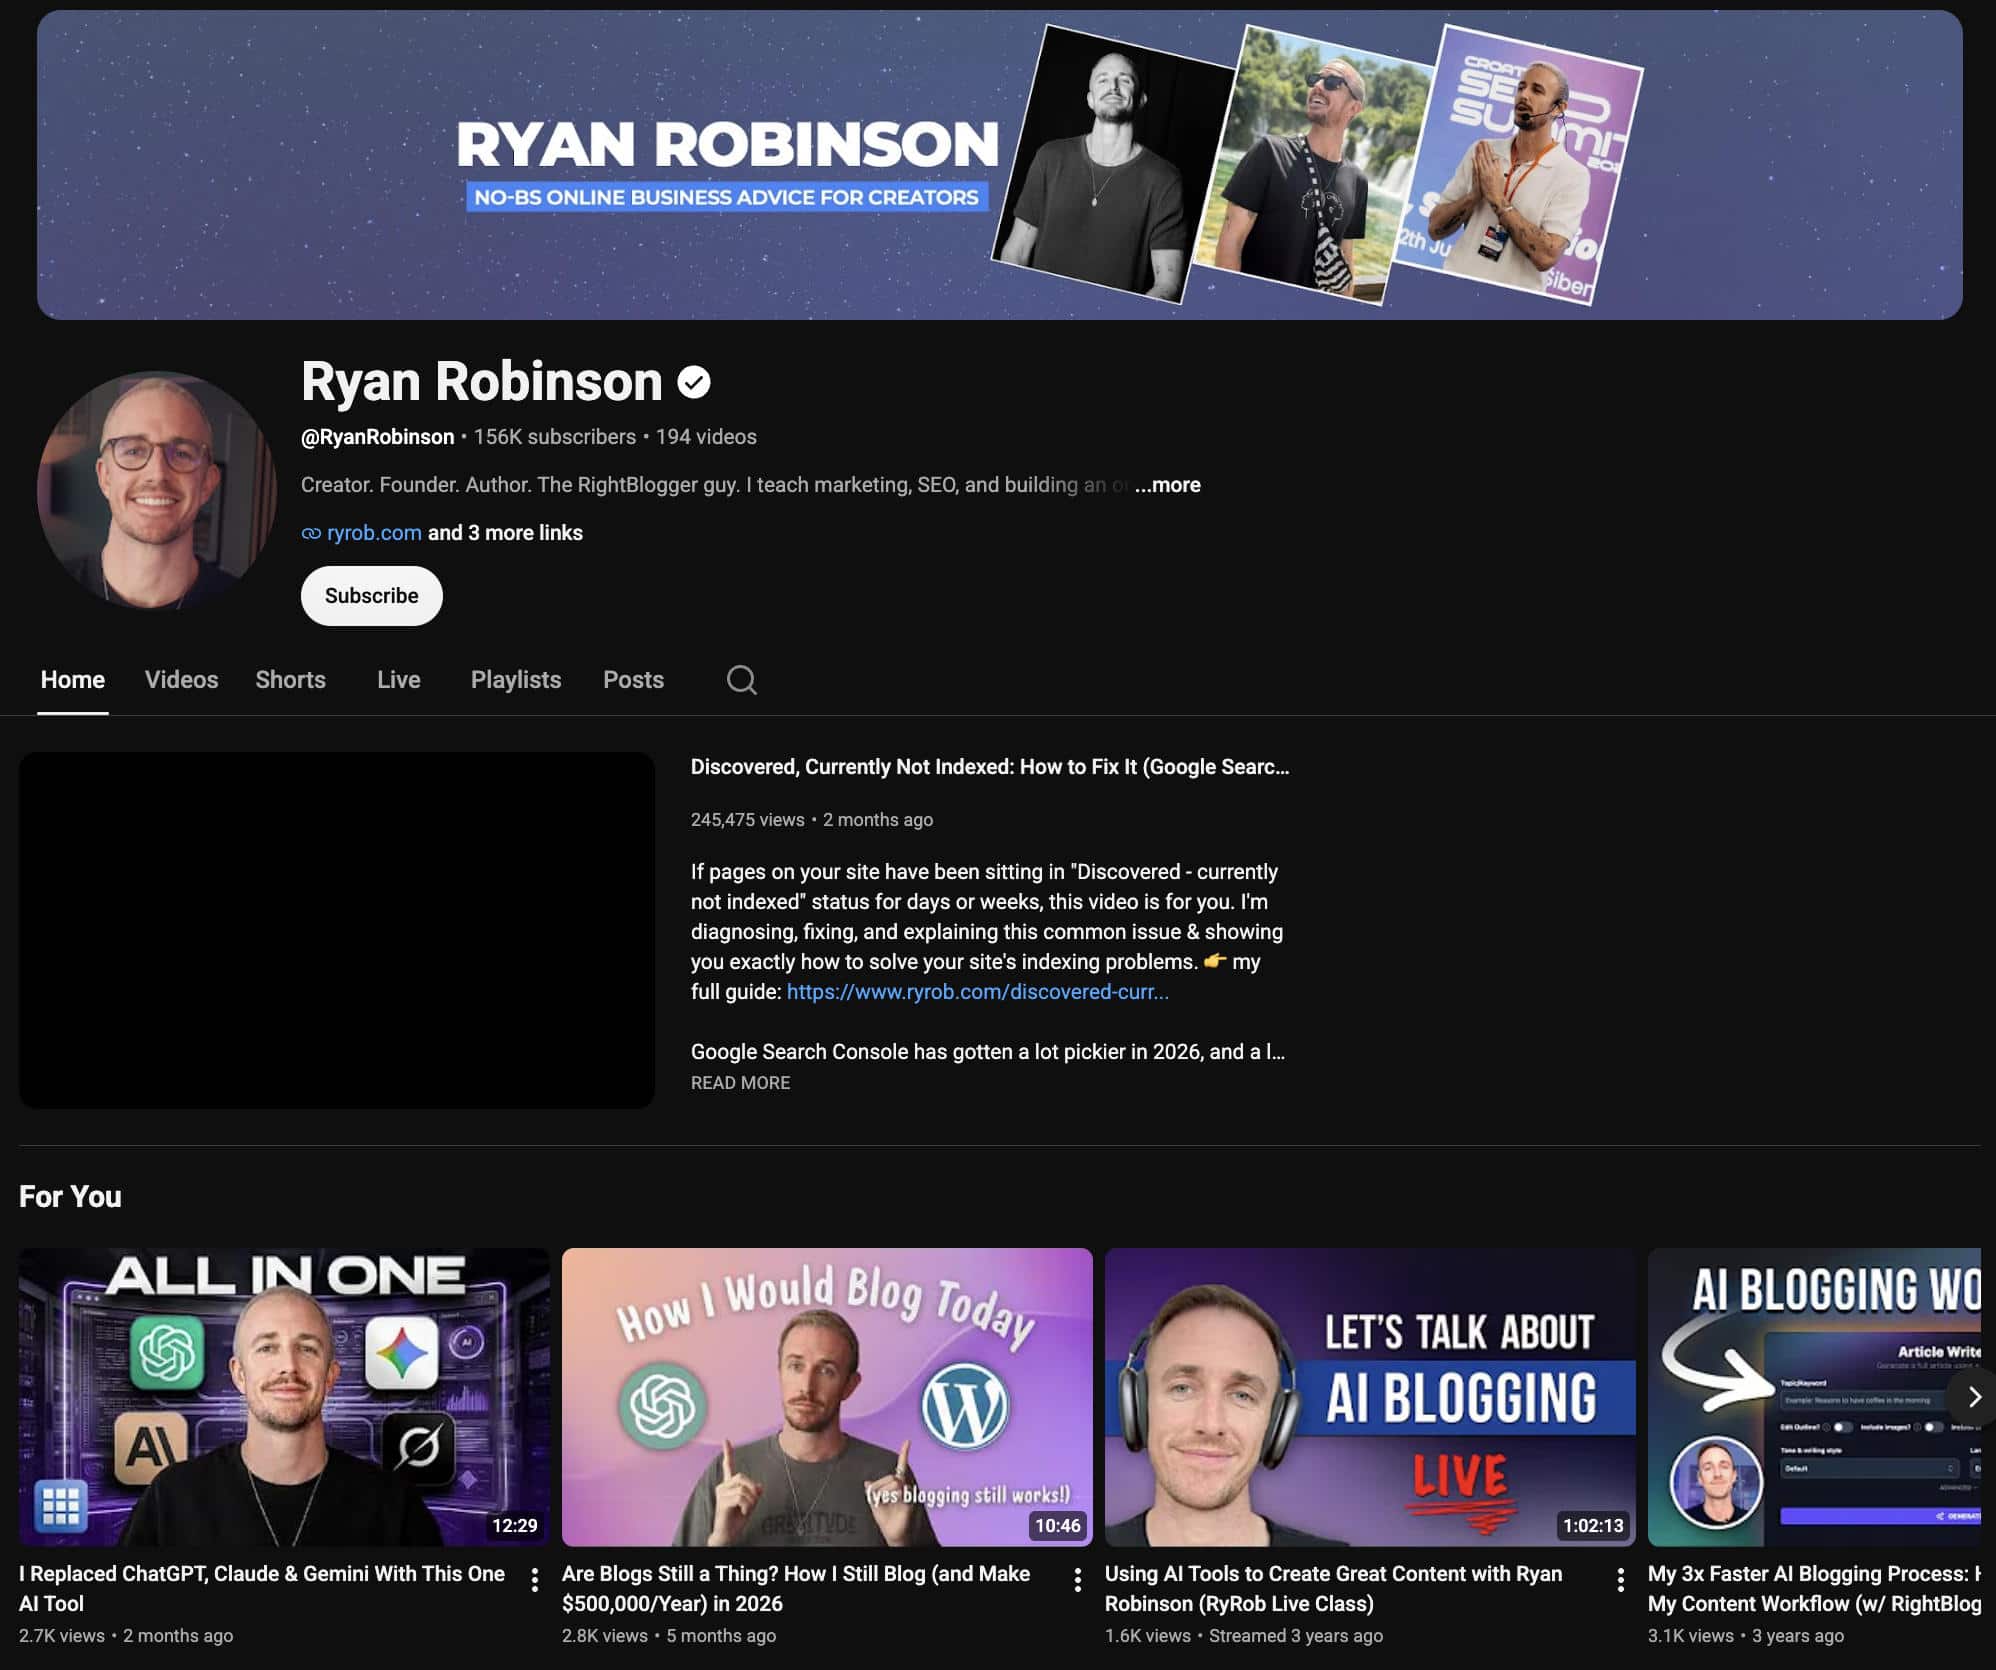Image resolution: width=1996 pixels, height=1670 pixels.
Task: Open the Discovered, Currently Not Indexed video title
Action: pos(990,767)
